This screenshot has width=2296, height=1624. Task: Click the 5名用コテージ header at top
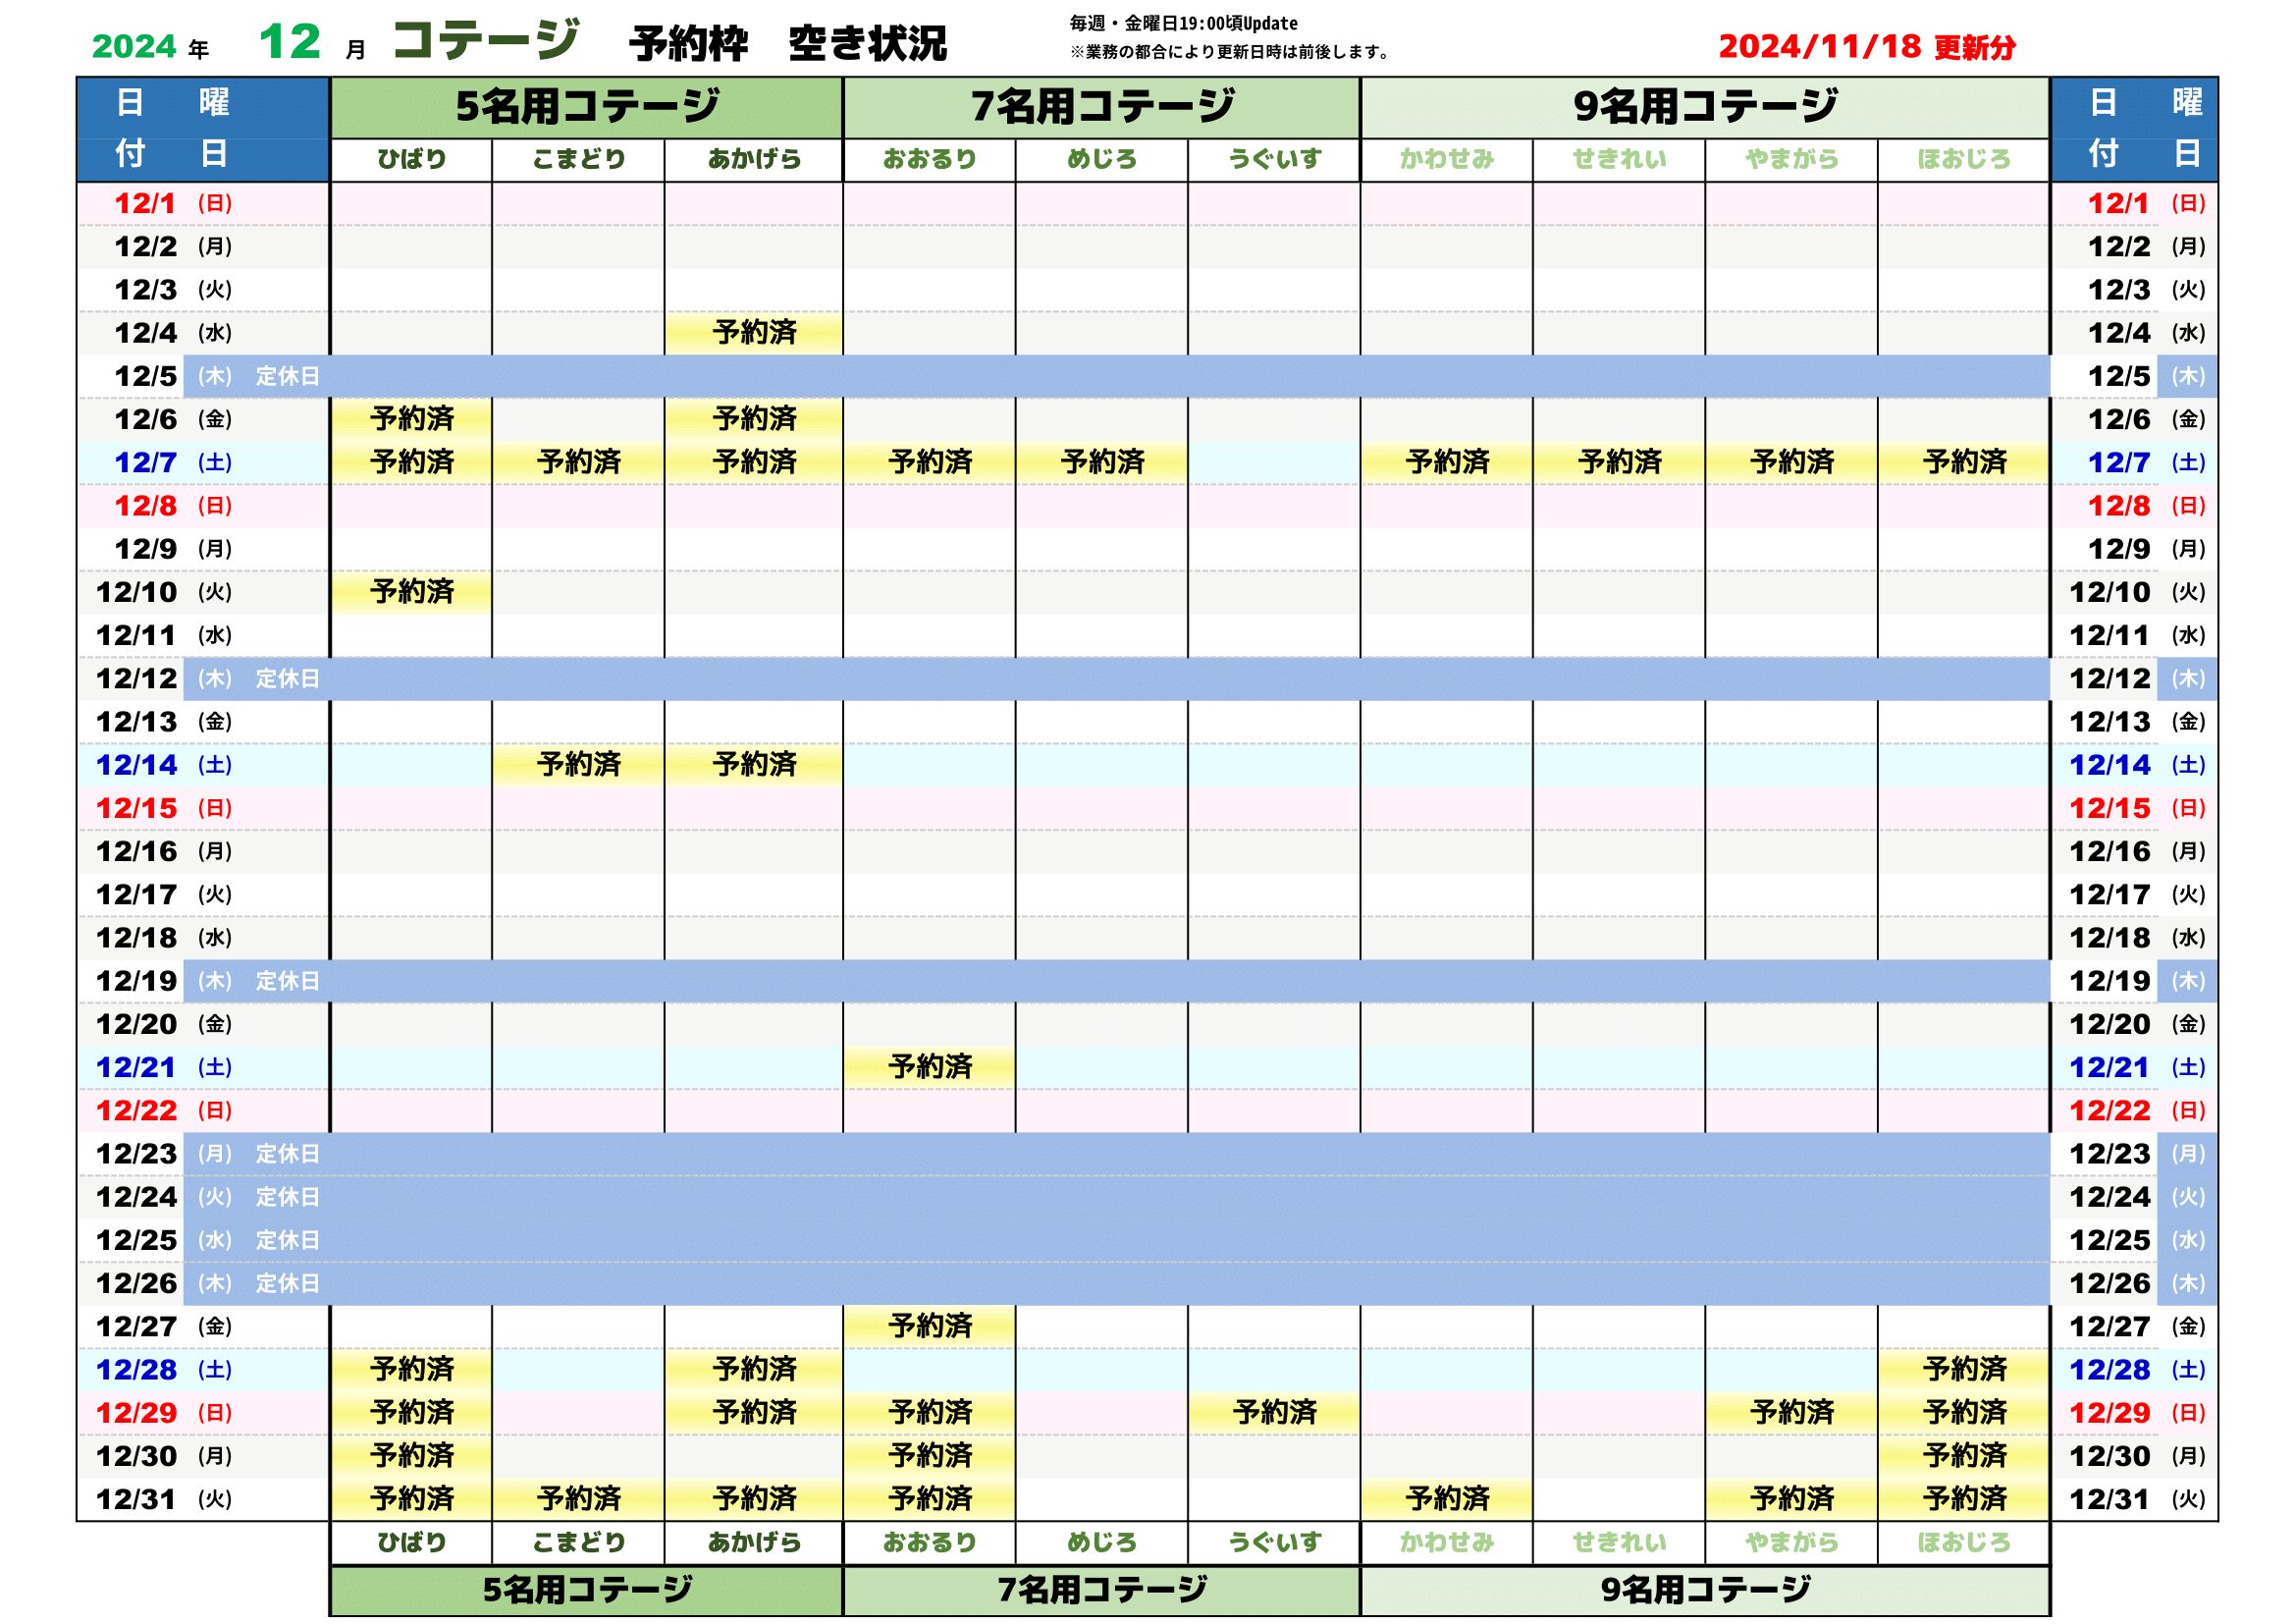[x=587, y=107]
